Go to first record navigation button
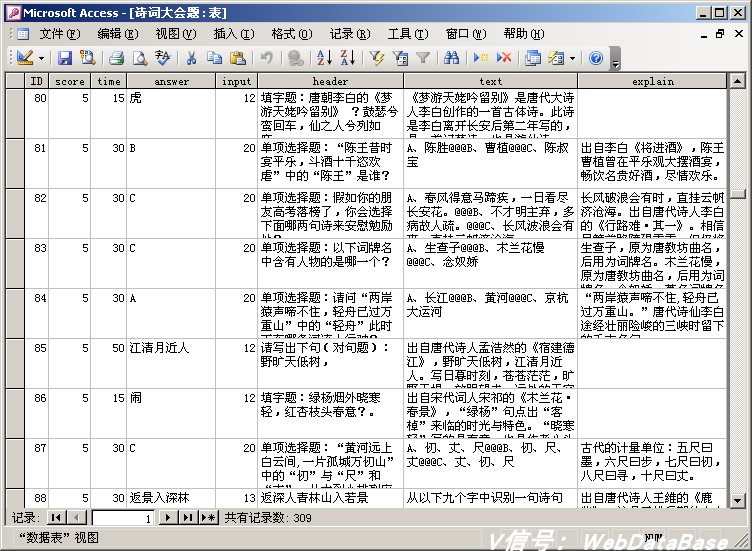 pyautogui.click(x=57, y=517)
